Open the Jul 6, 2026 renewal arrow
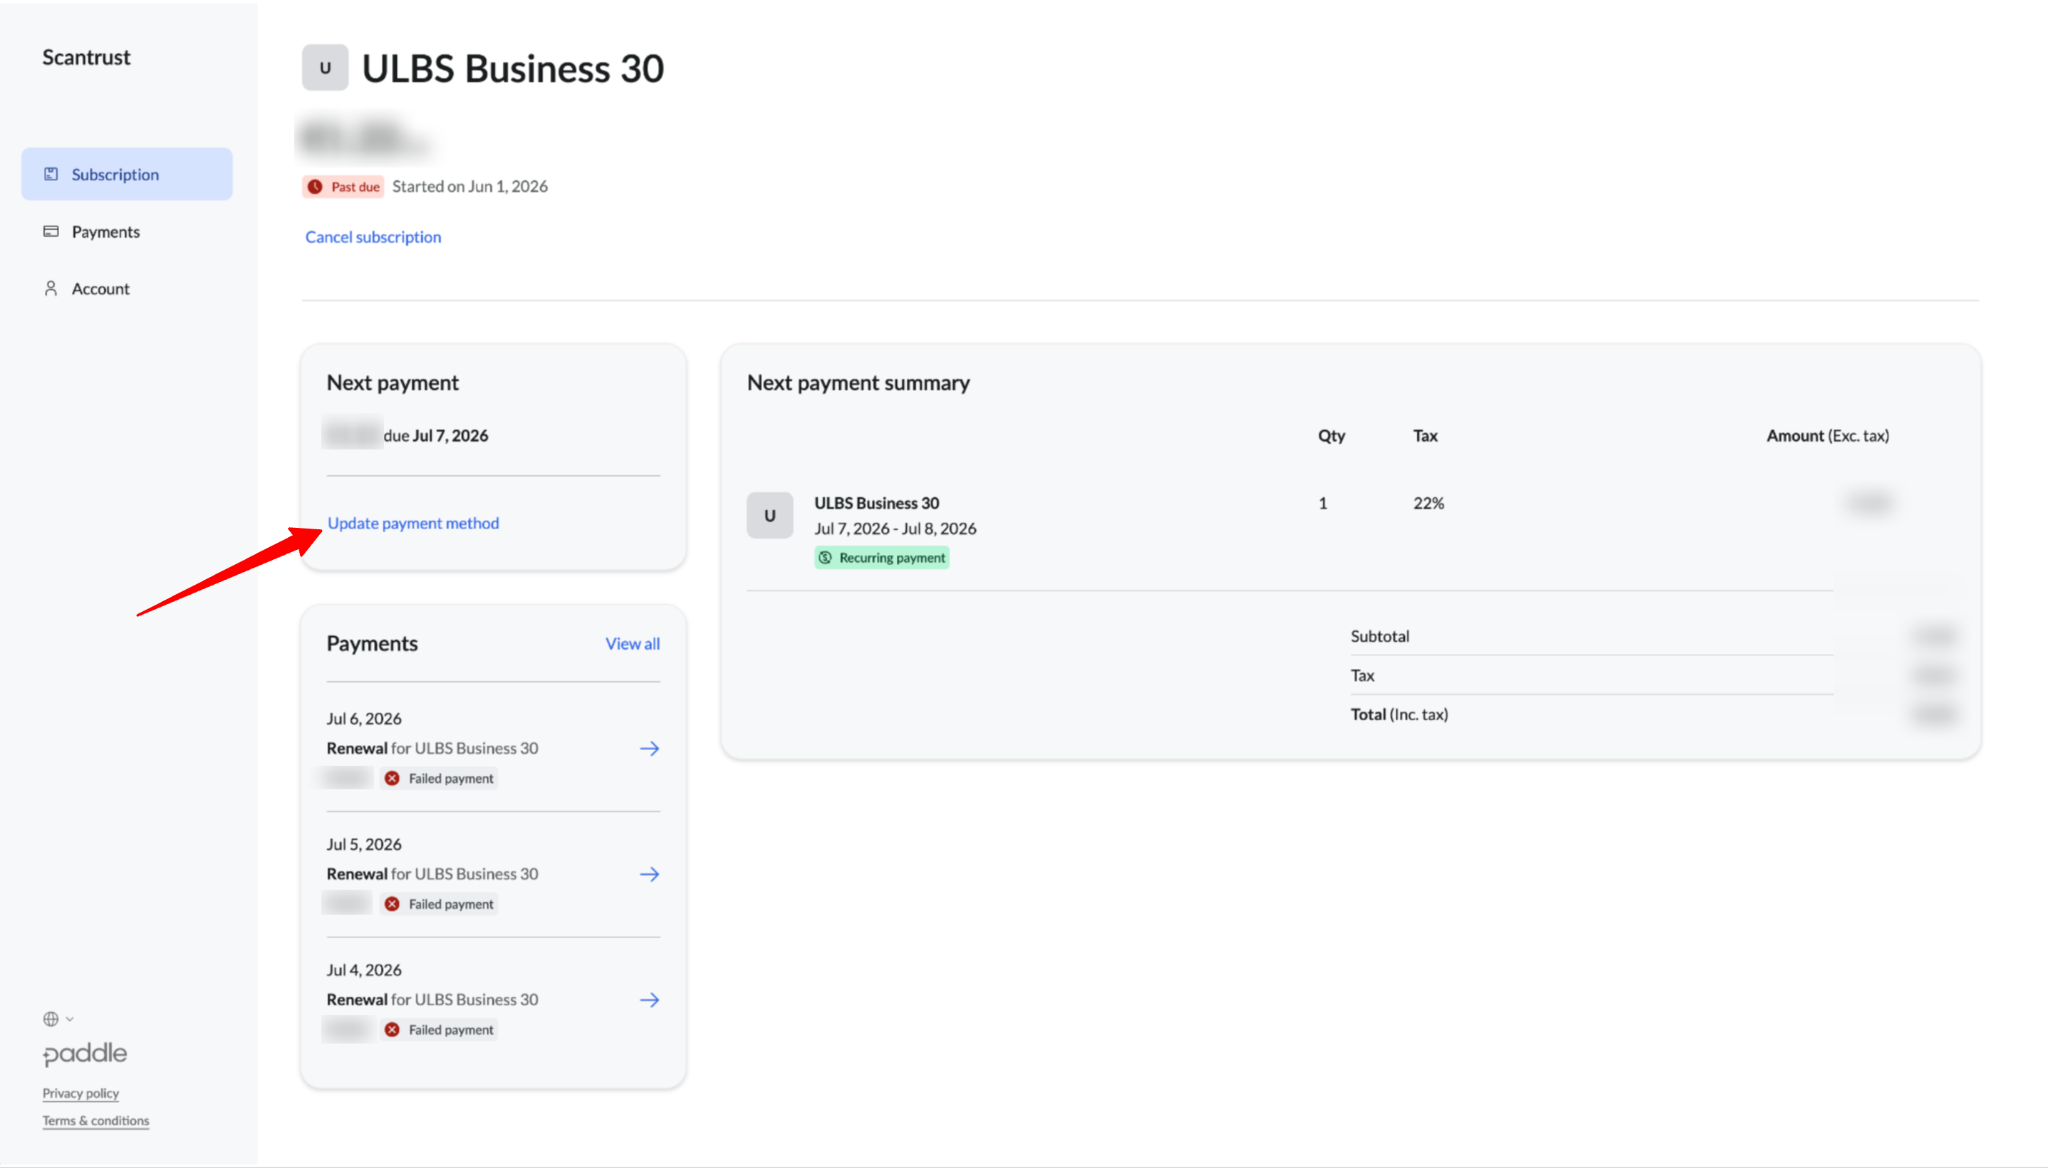The width and height of the screenshot is (2048, 1168). click(650, 748)
